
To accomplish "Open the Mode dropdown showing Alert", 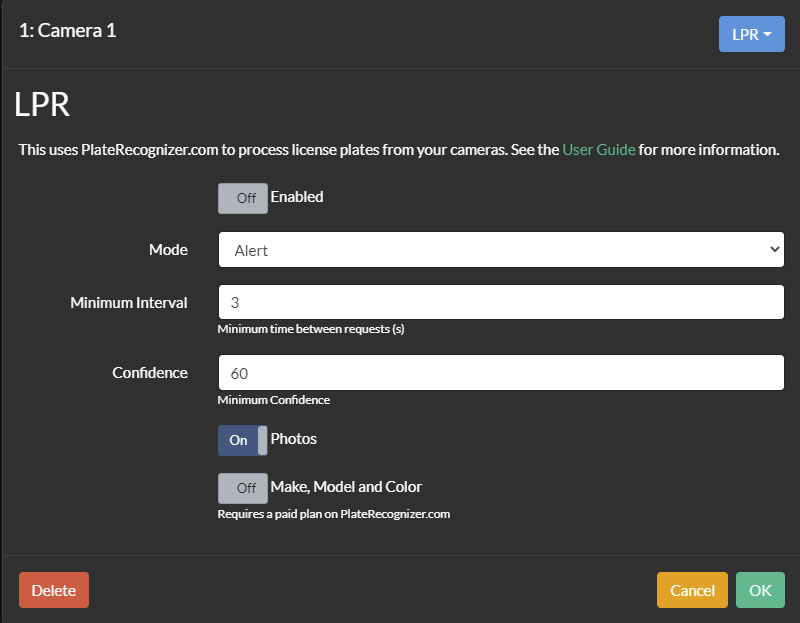I will [x=501, y=250].
